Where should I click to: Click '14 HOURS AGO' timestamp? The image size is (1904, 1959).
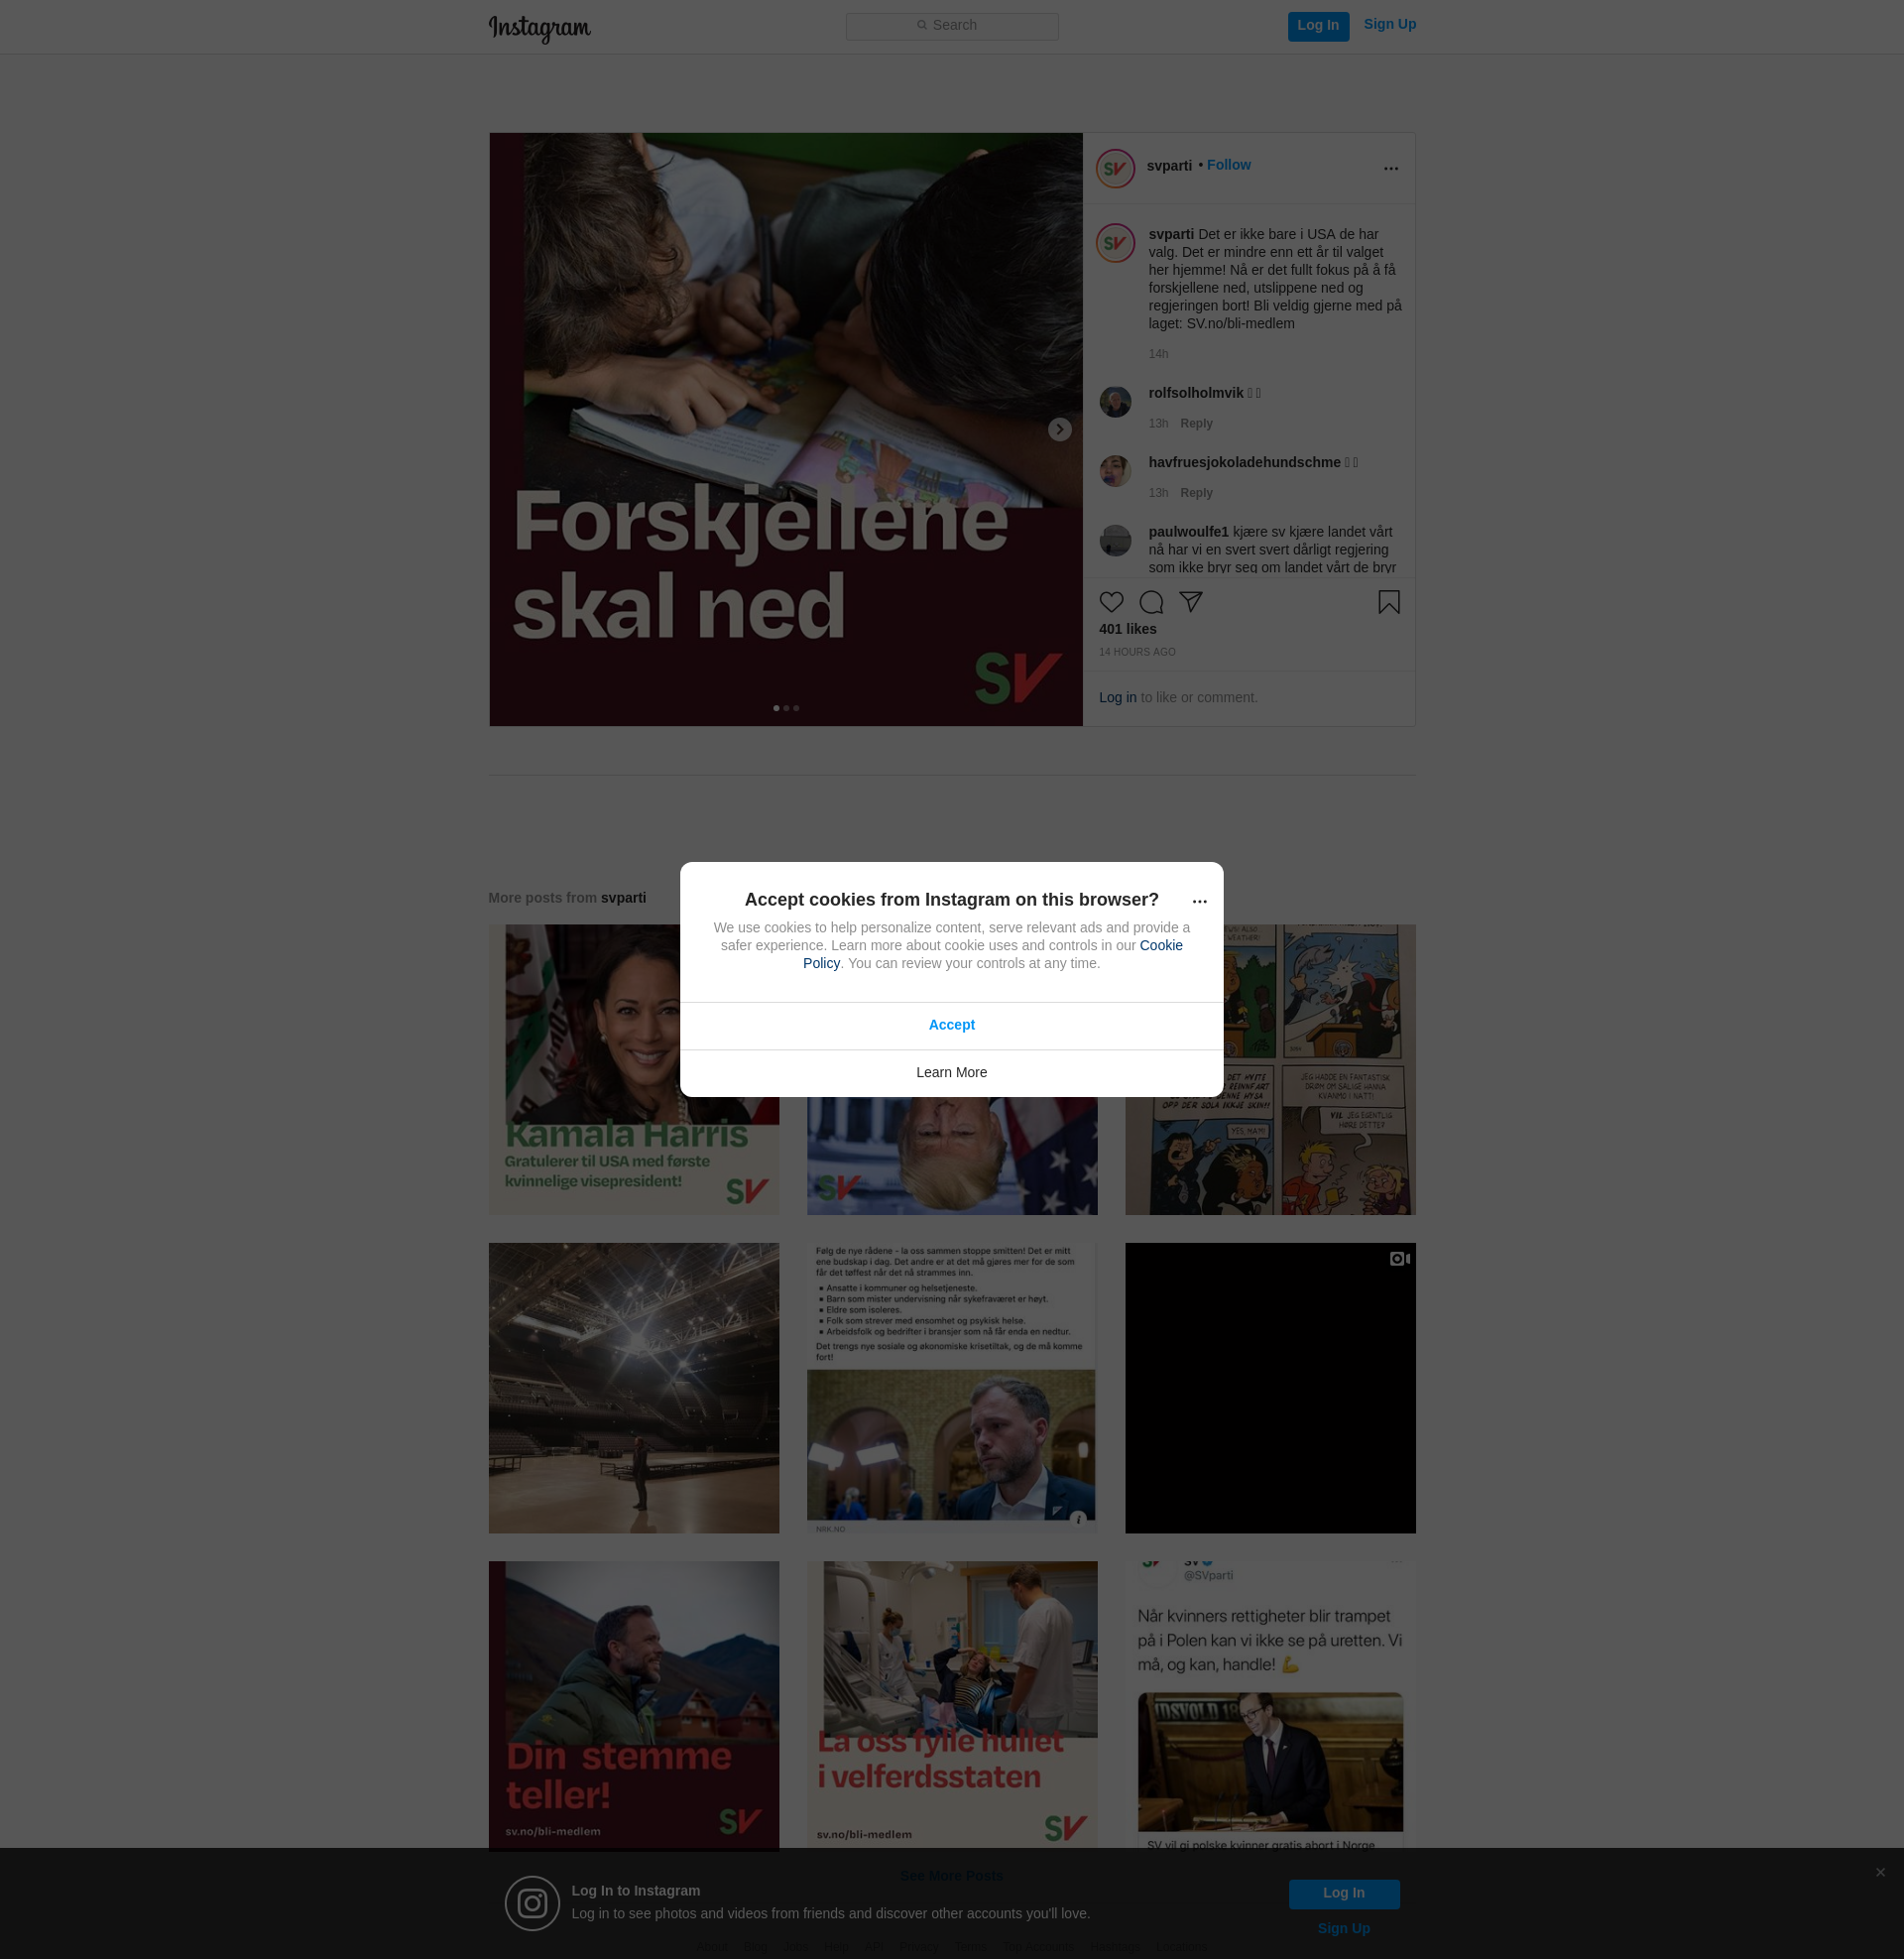pyautogui.click(x=1137, y=652)
